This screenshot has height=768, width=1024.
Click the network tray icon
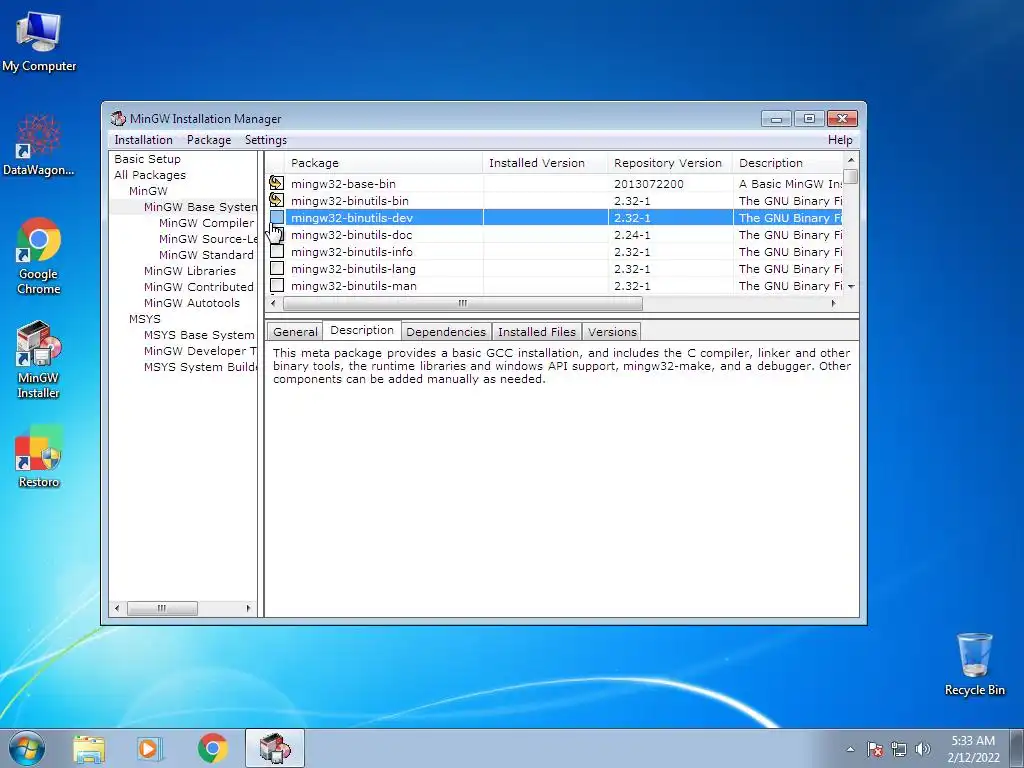pyautogui.click(x=899, y=749)
